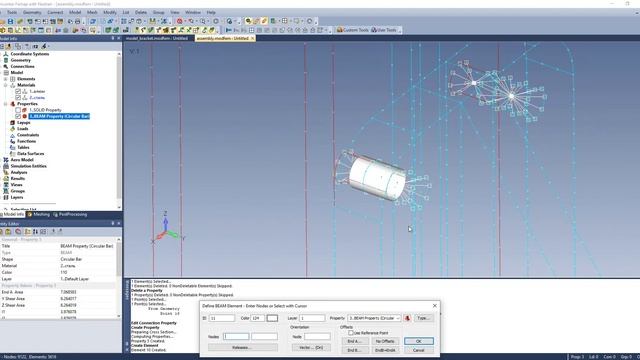Click the Aero Model icon

pyautogui.click(x=6, y=160)
